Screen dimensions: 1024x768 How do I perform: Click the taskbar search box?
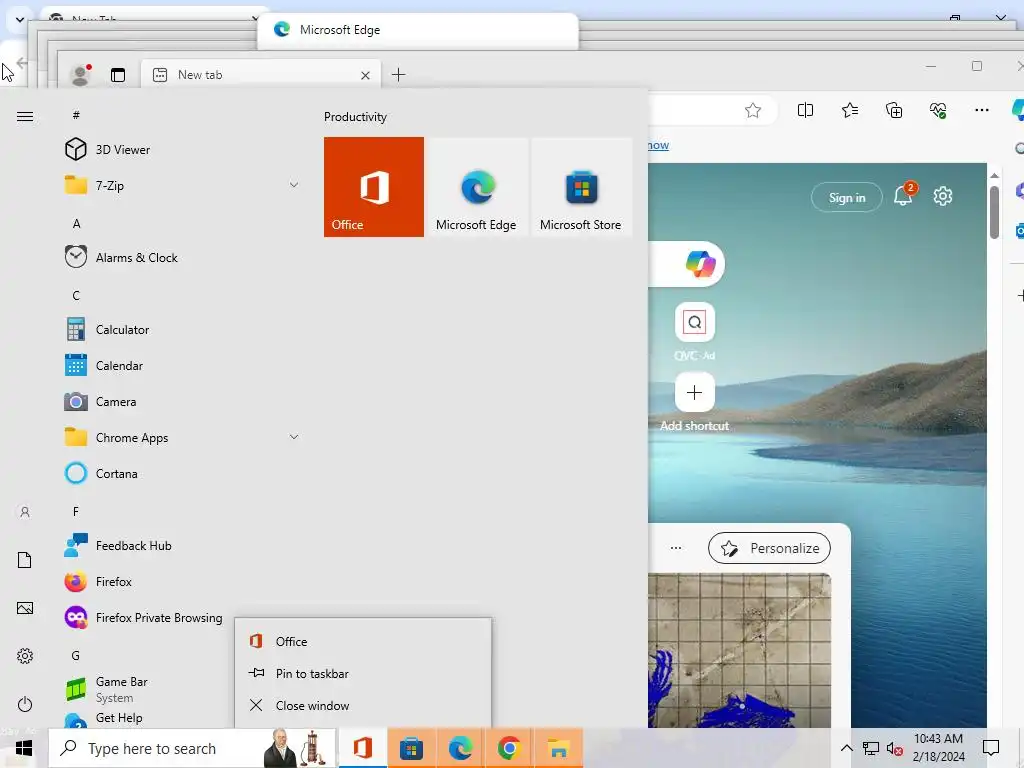pos(192,748)
